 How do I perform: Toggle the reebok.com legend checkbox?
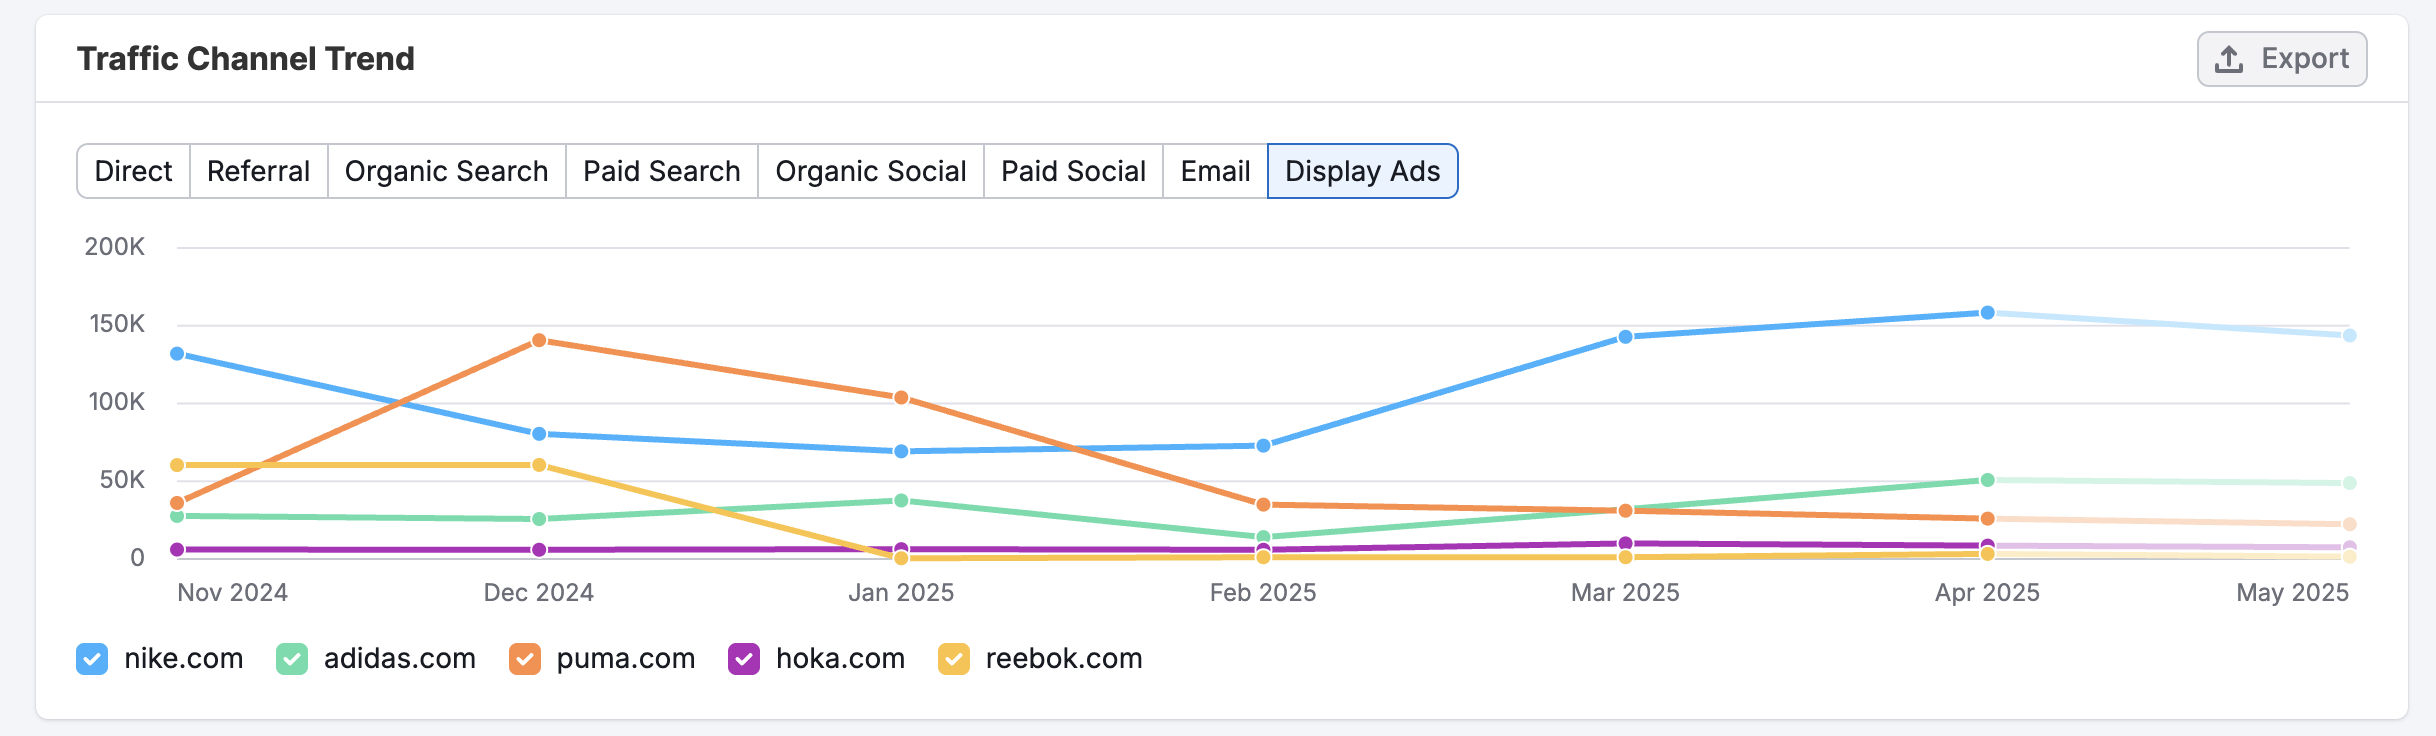(x=954, y=659)
